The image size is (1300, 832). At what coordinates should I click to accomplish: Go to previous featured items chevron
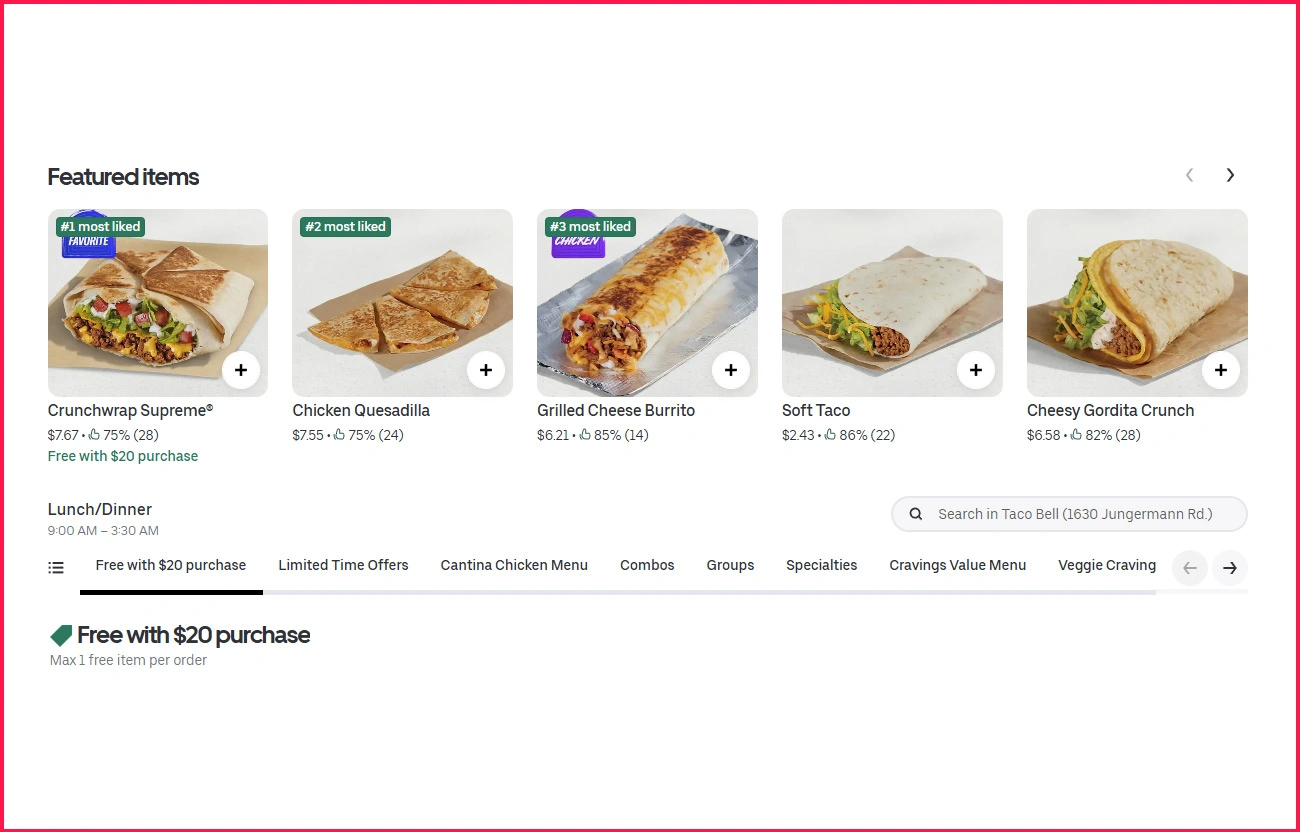1189,175
